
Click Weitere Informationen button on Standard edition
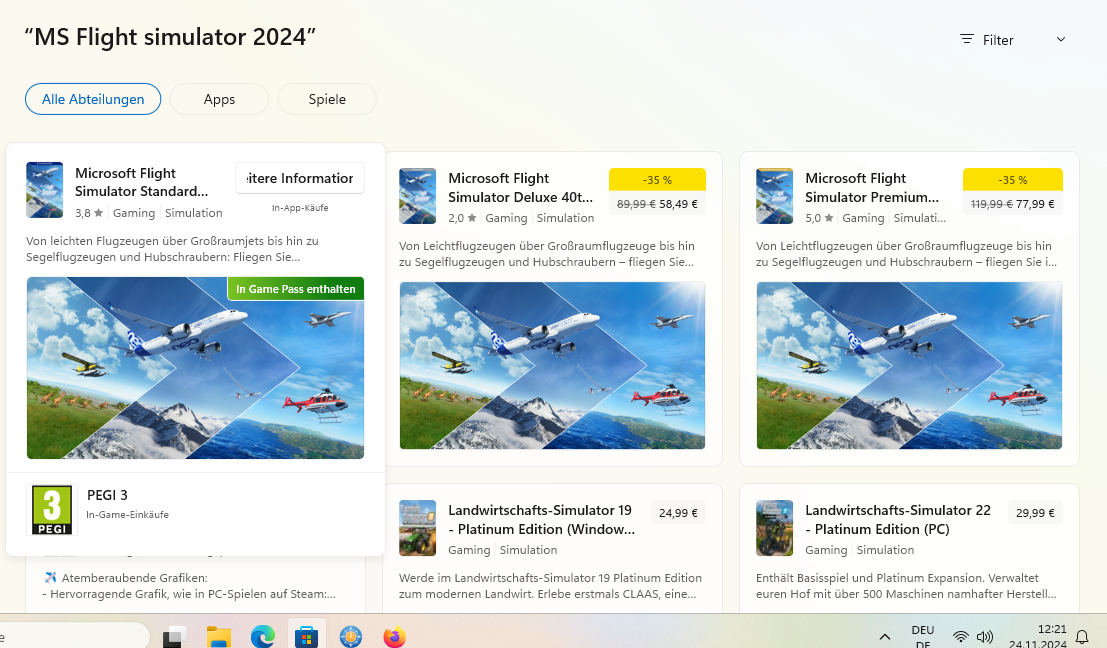point(300,178)
